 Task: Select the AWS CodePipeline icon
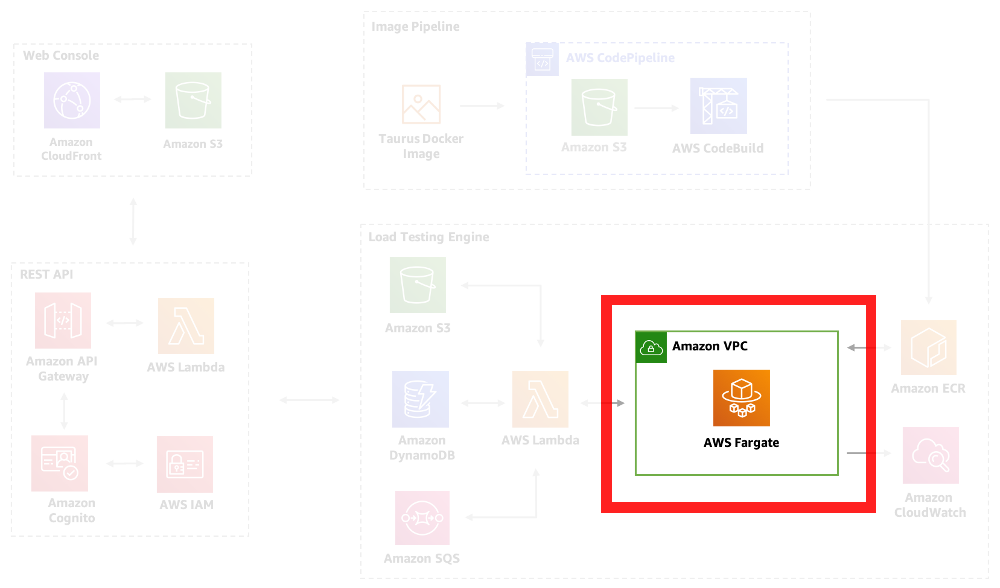542,59
